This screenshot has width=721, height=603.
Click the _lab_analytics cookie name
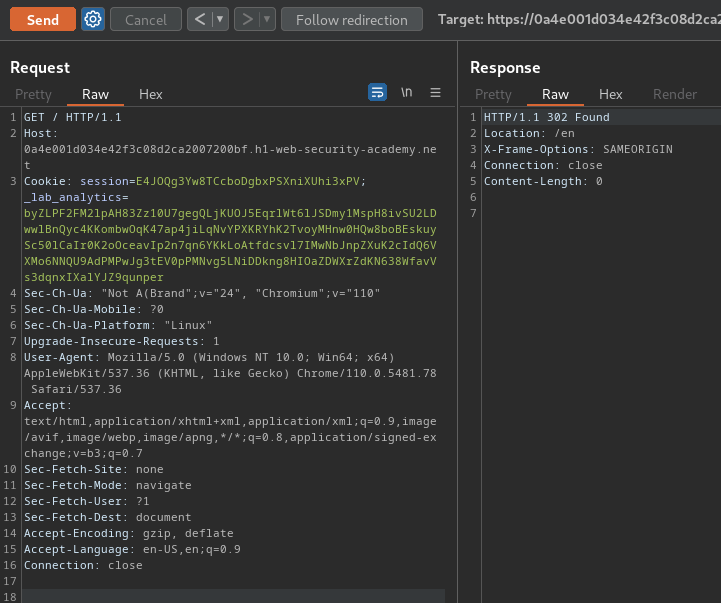click(73, 197)
